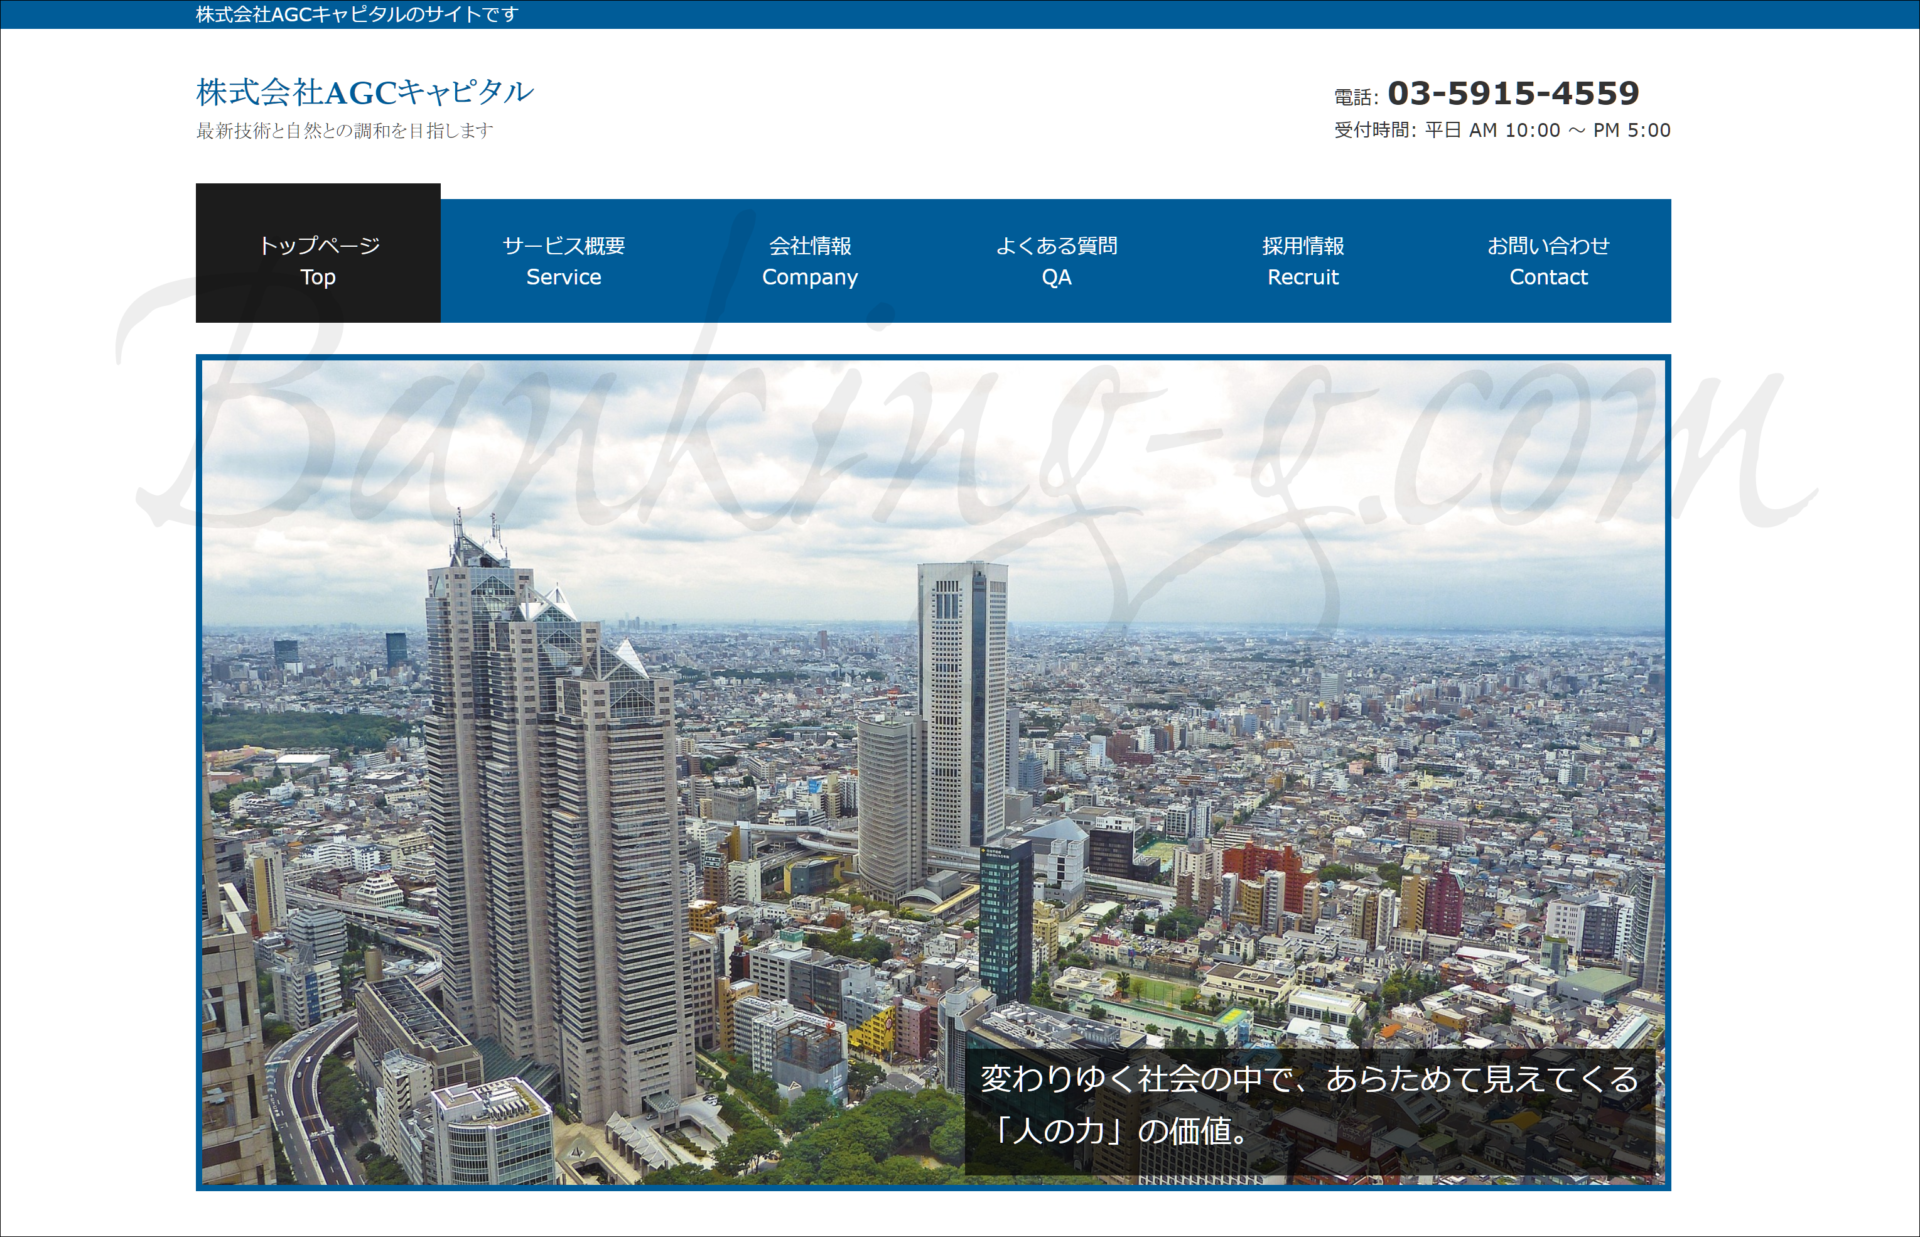The width and height of the screenshot is (1920, 1237).
Task: Click the 株式会社AGCキャピタル site title
Action: tap(364, 92)
